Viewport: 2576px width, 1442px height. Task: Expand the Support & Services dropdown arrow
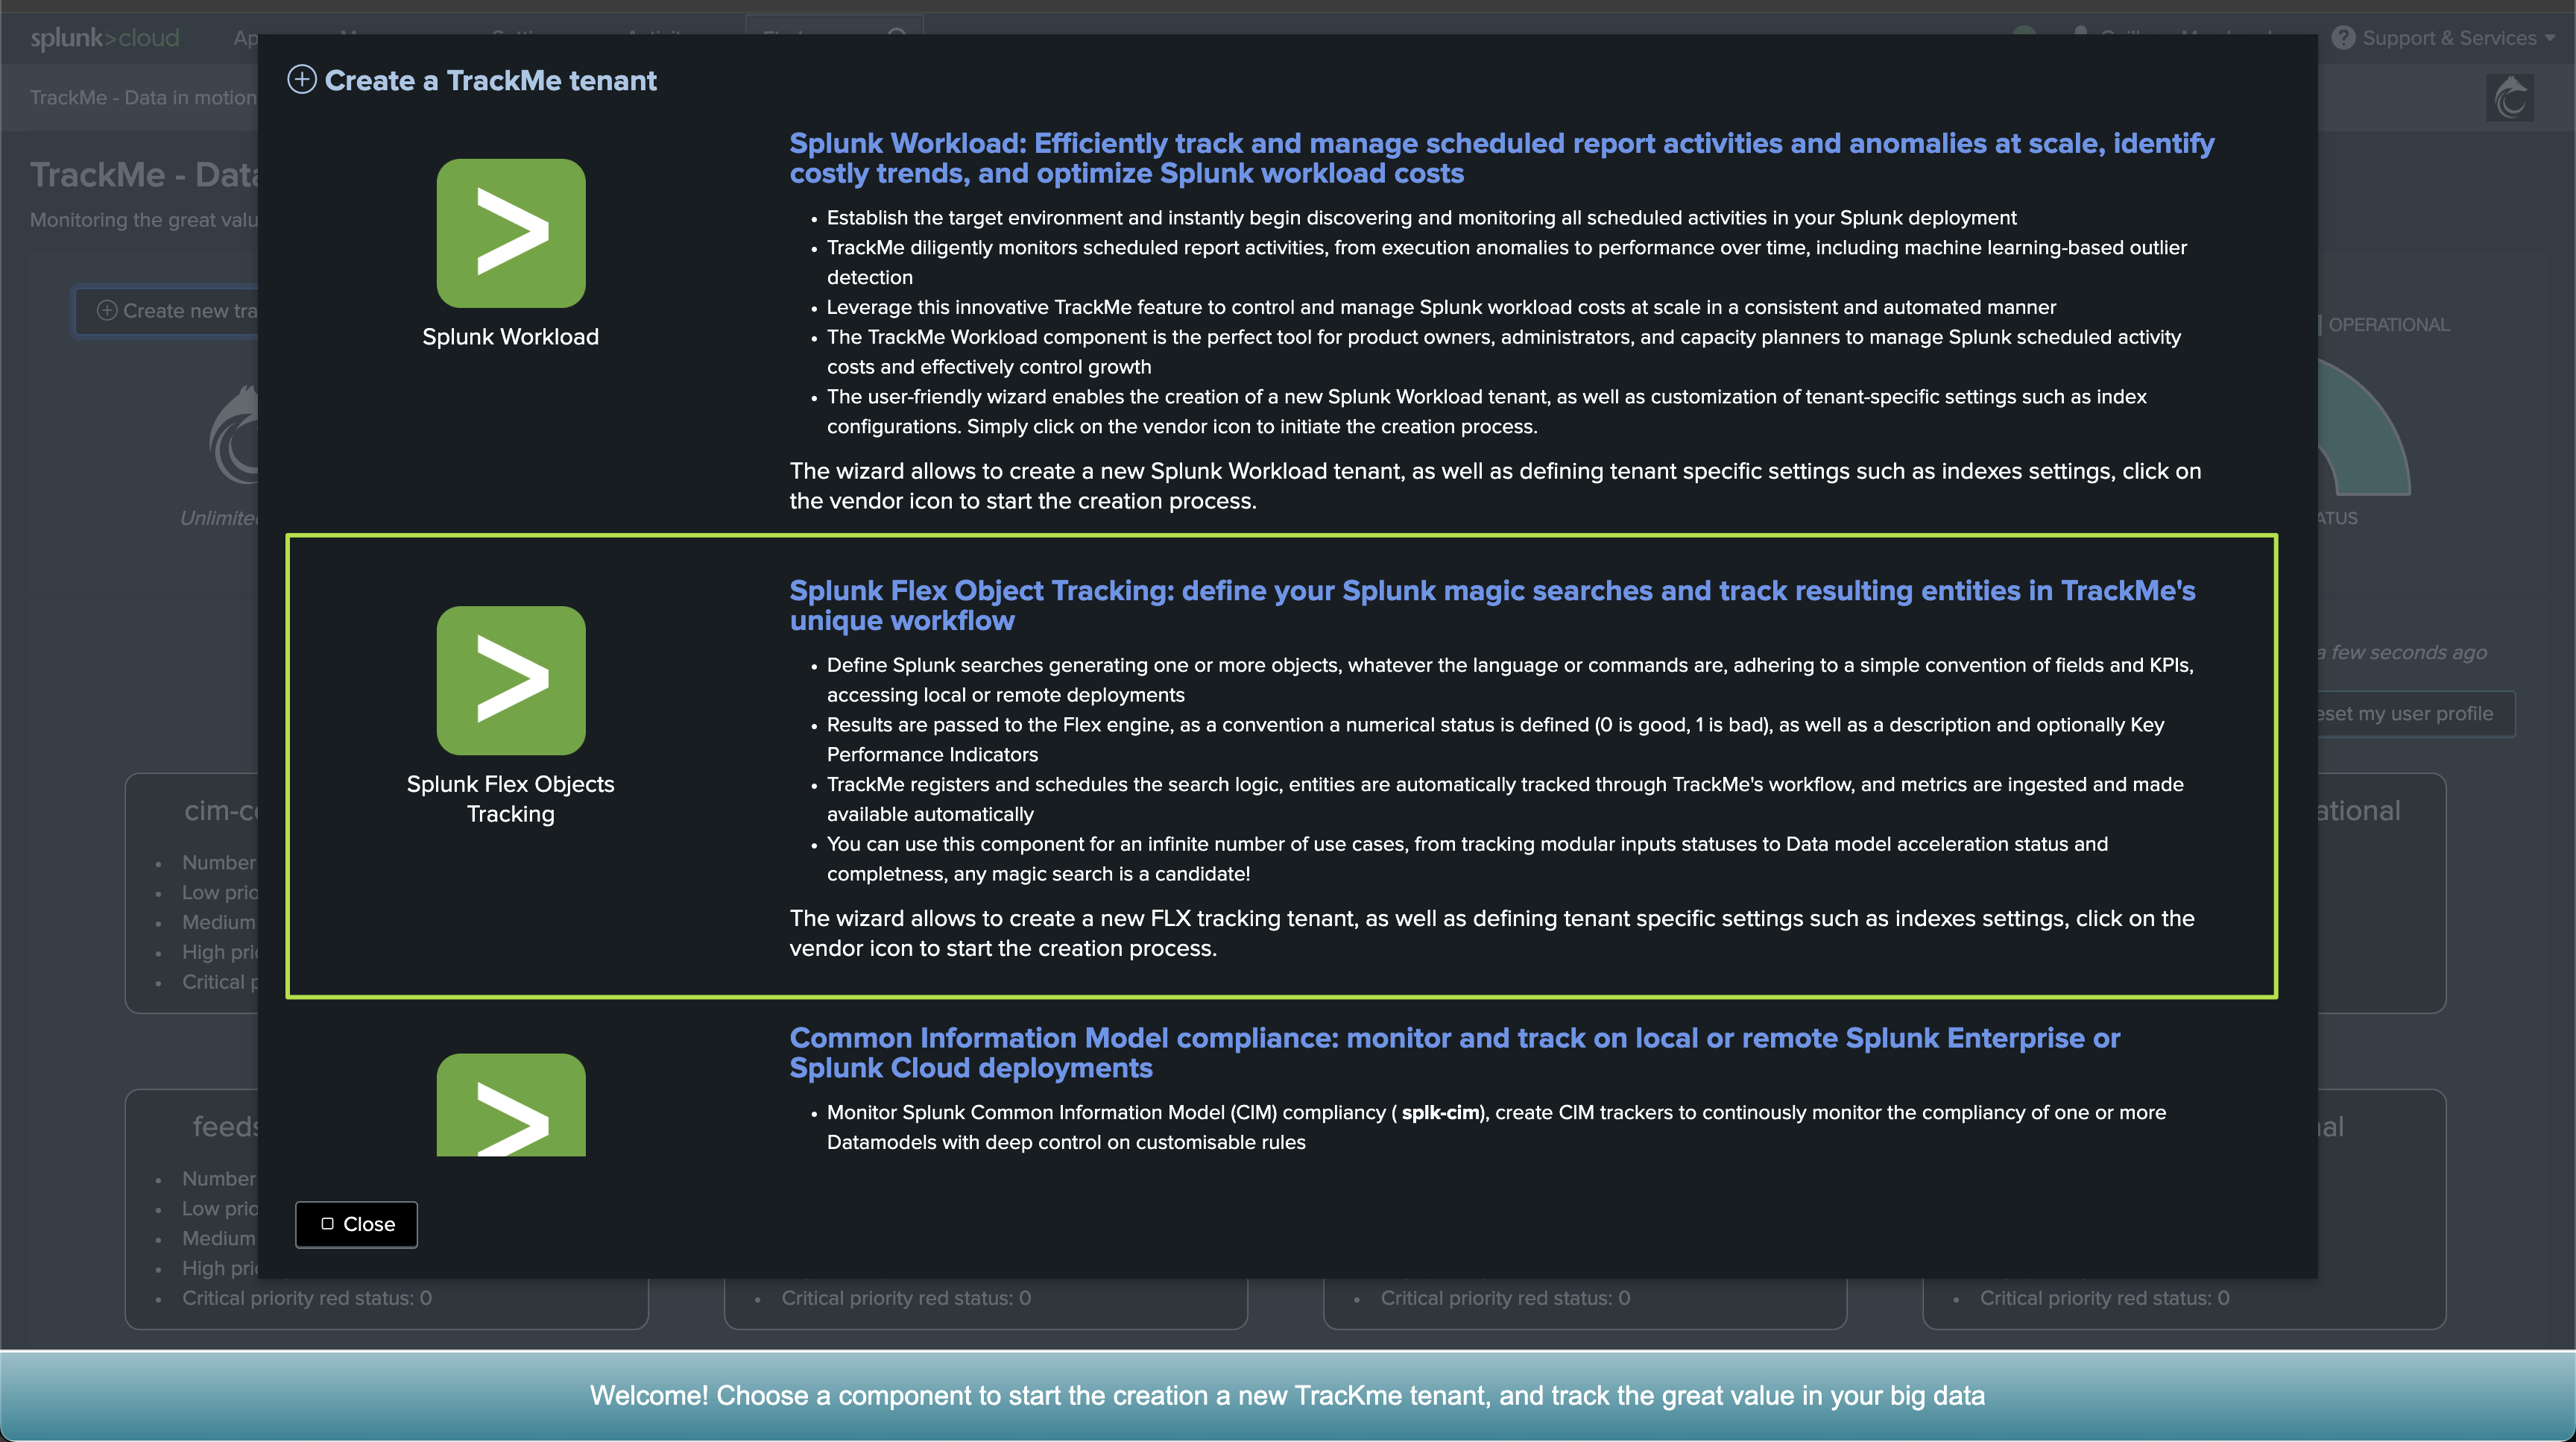pos(2550,38)
